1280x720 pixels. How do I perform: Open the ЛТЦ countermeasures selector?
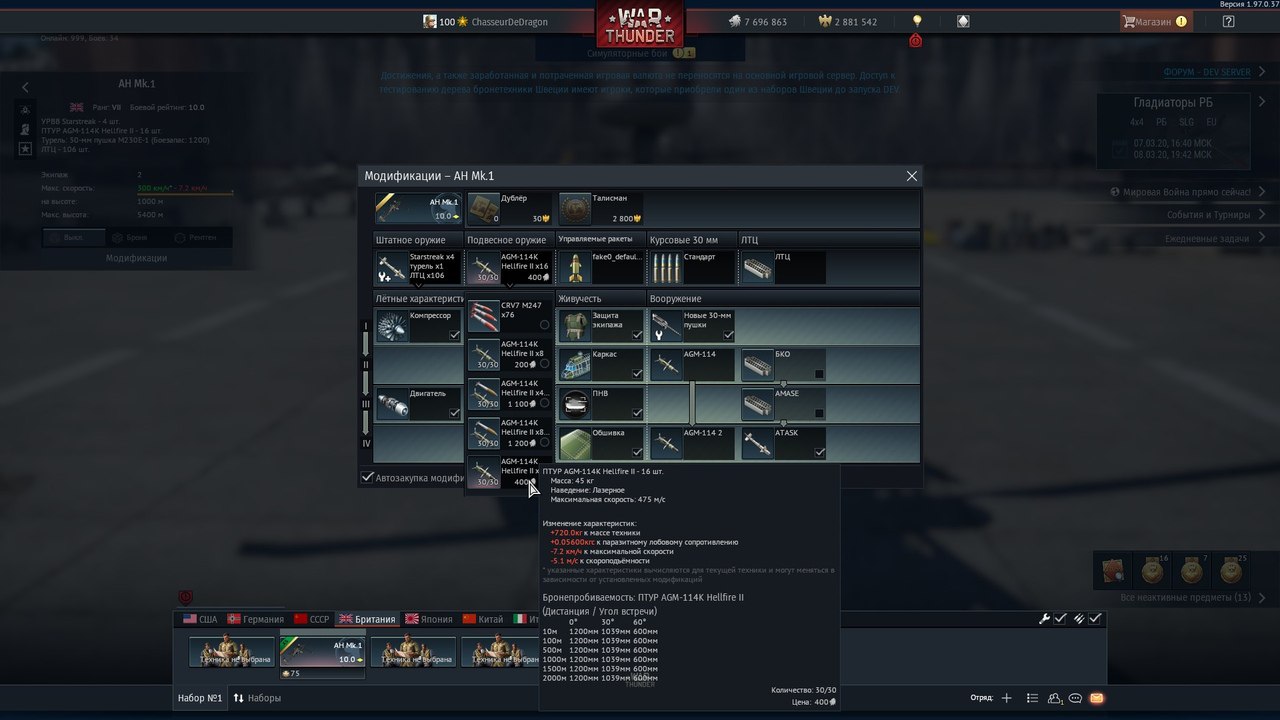click(783, 268)
